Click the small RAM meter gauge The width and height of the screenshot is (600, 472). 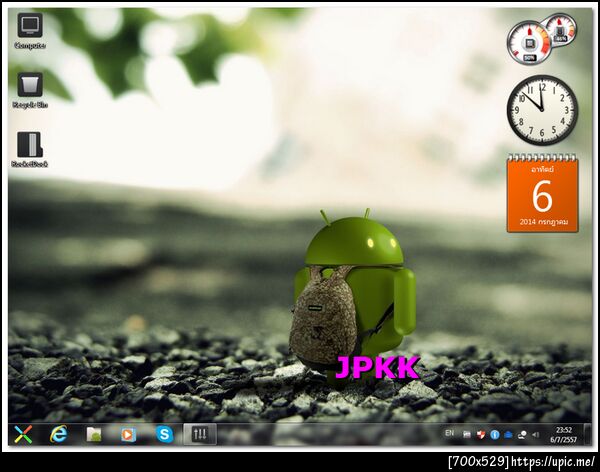coord(561,29)
